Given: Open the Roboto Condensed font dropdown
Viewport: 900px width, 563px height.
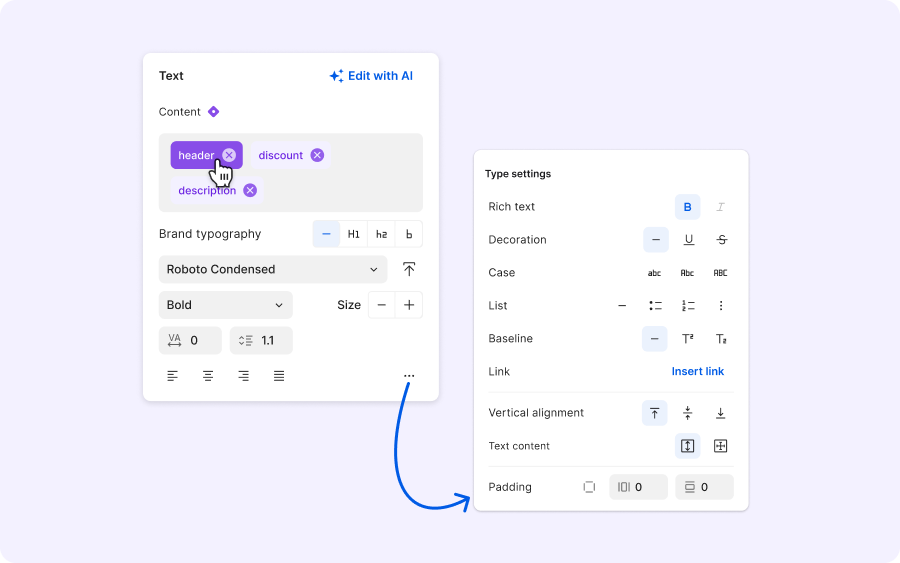Looking at the screenshot, I should pos(272,269).
